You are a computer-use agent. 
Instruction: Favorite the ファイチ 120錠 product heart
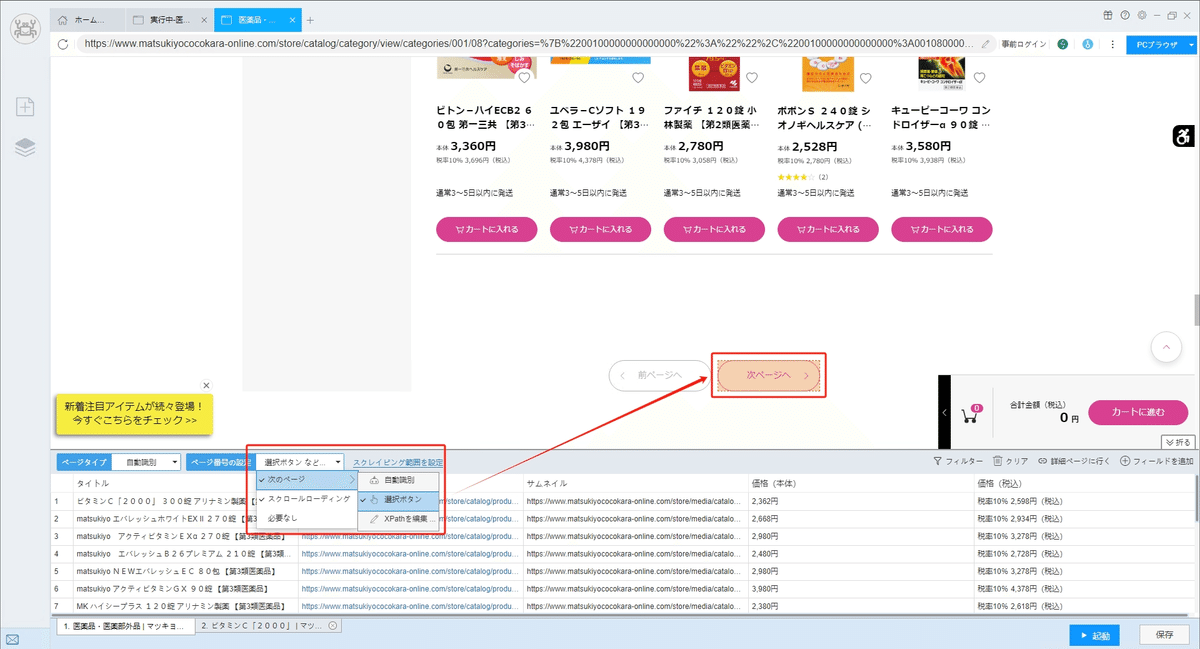pyautogui.click(x=752, y=78)
